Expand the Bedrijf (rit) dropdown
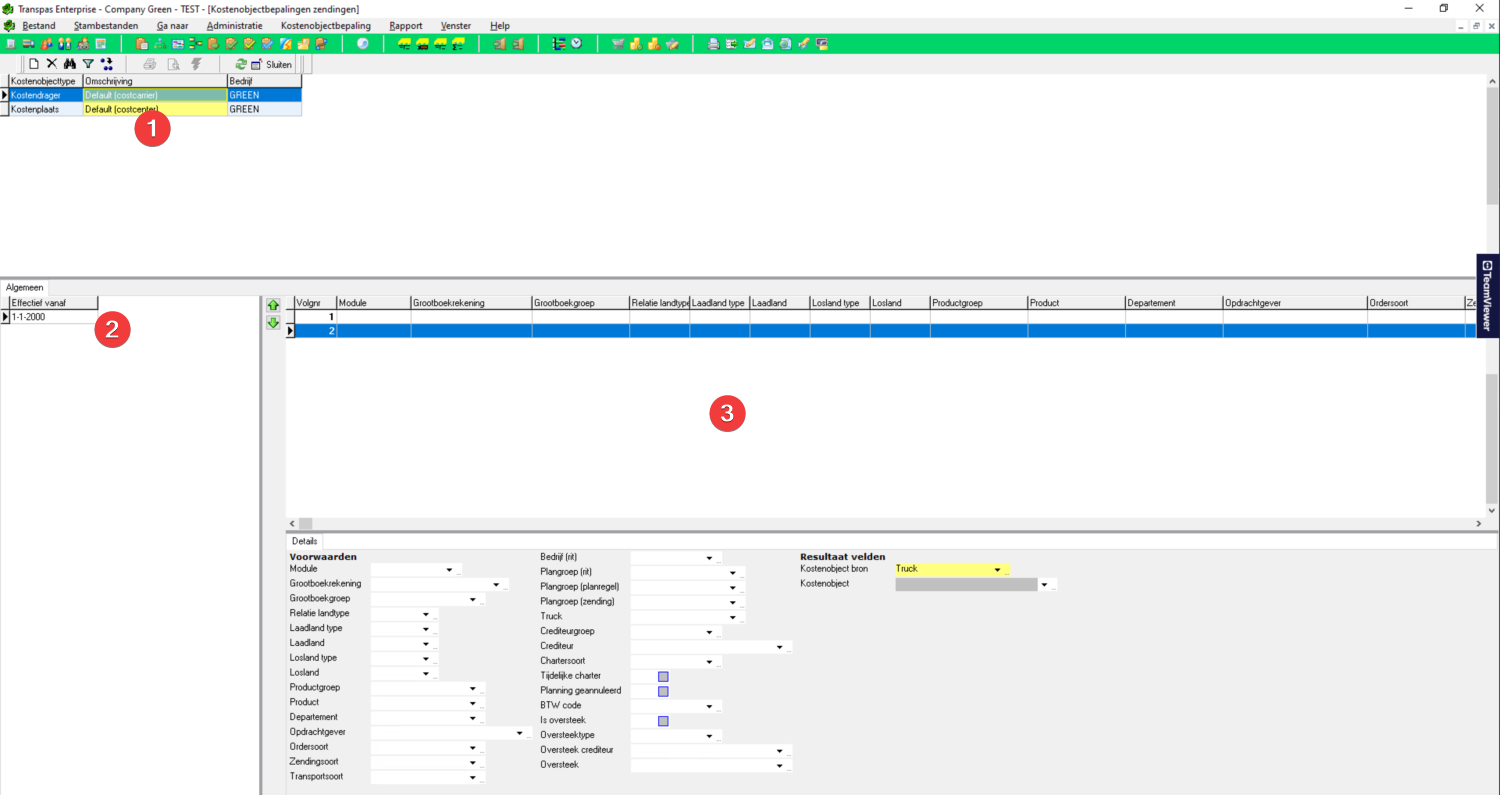Screen dimensions: 1500x795 (709, 558)
